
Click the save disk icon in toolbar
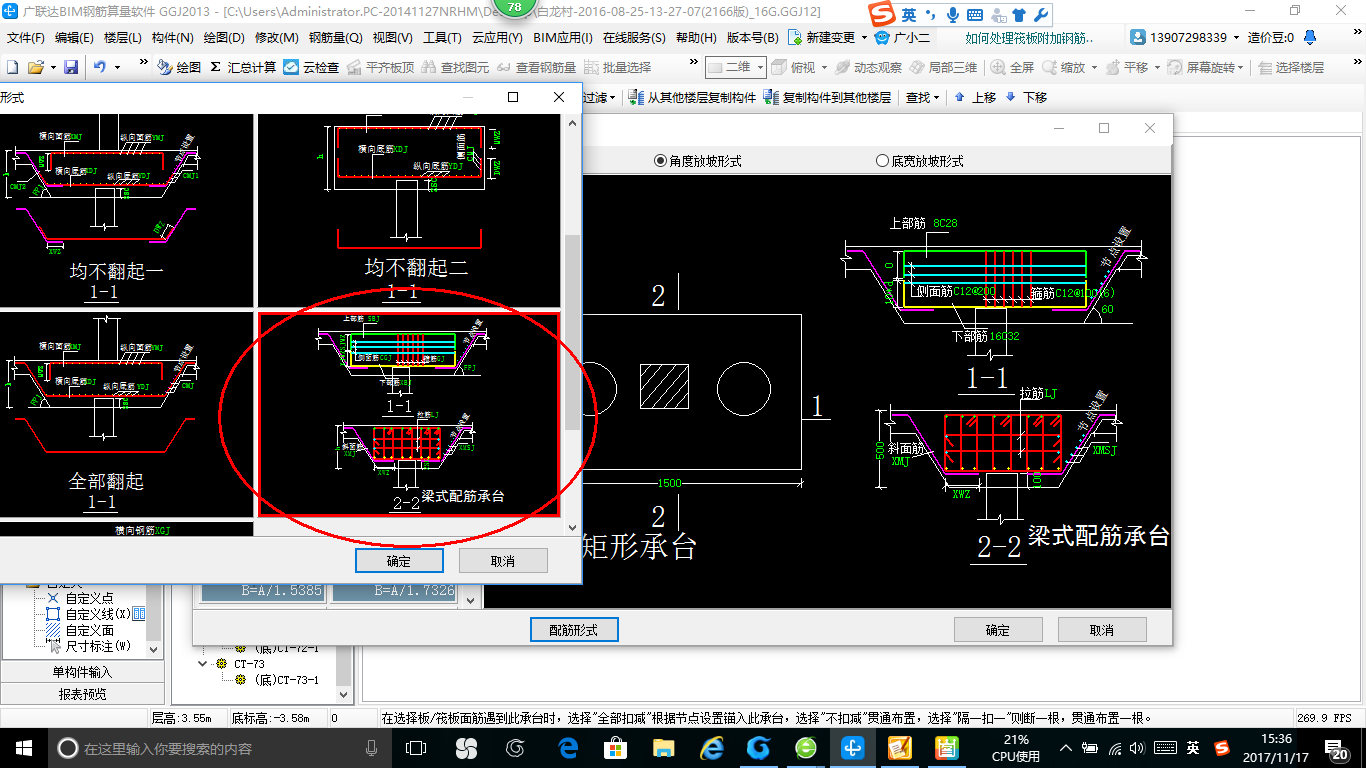(x=71, y=67)
